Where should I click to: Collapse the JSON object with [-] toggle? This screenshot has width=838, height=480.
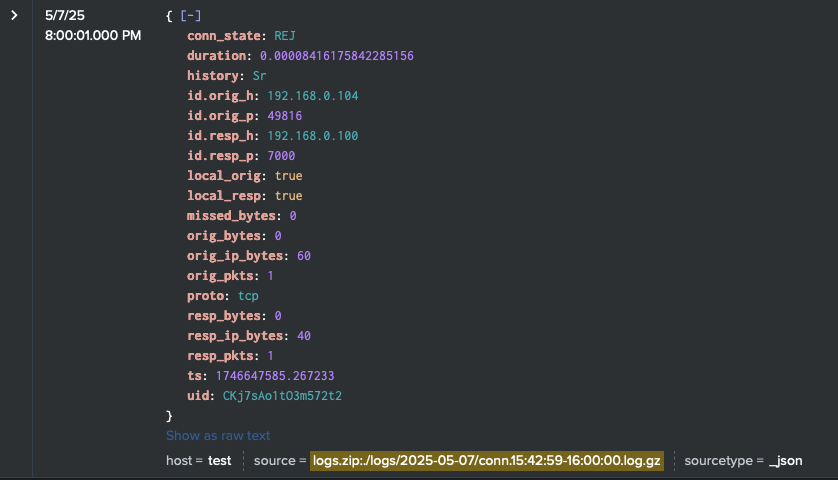point(190,16)
